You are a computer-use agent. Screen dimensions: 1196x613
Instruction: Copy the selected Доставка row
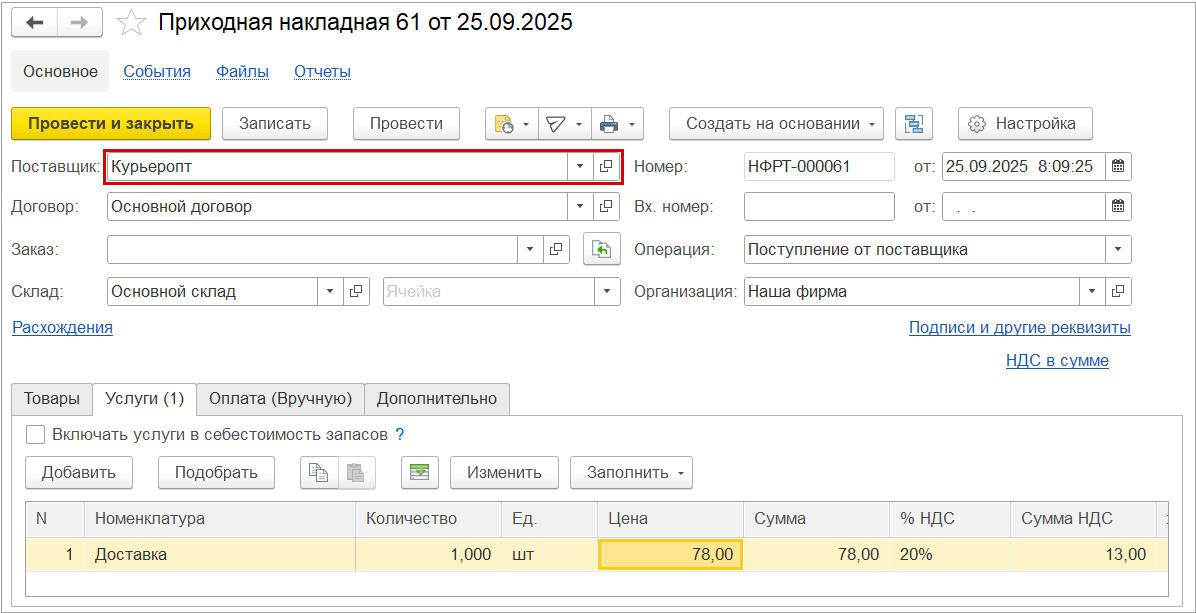click(319, 472)
